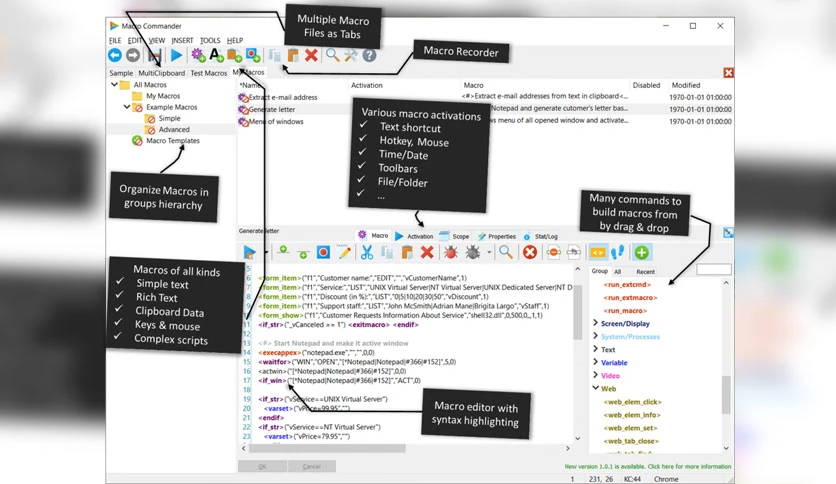
Task: Open the Stat/Log tab
Action: pyautogui.click(x=541, y=236)
